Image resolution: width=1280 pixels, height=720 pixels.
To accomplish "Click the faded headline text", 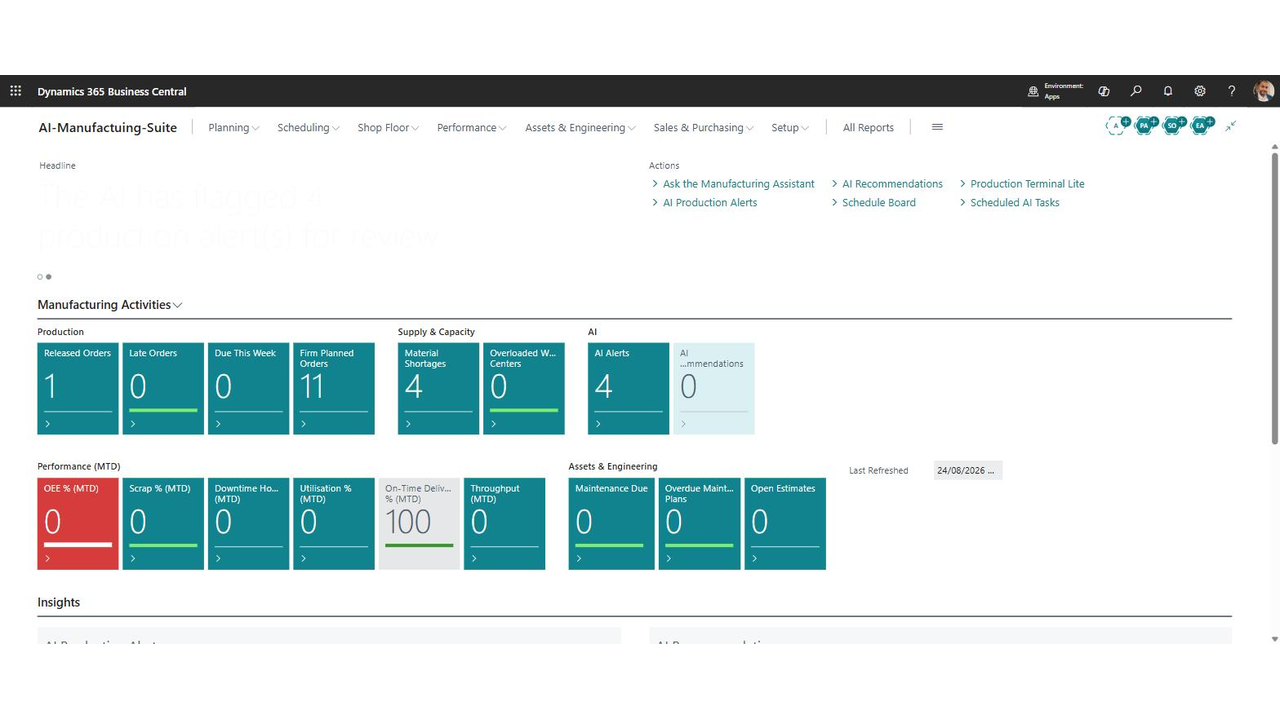I will coord(238,217).
